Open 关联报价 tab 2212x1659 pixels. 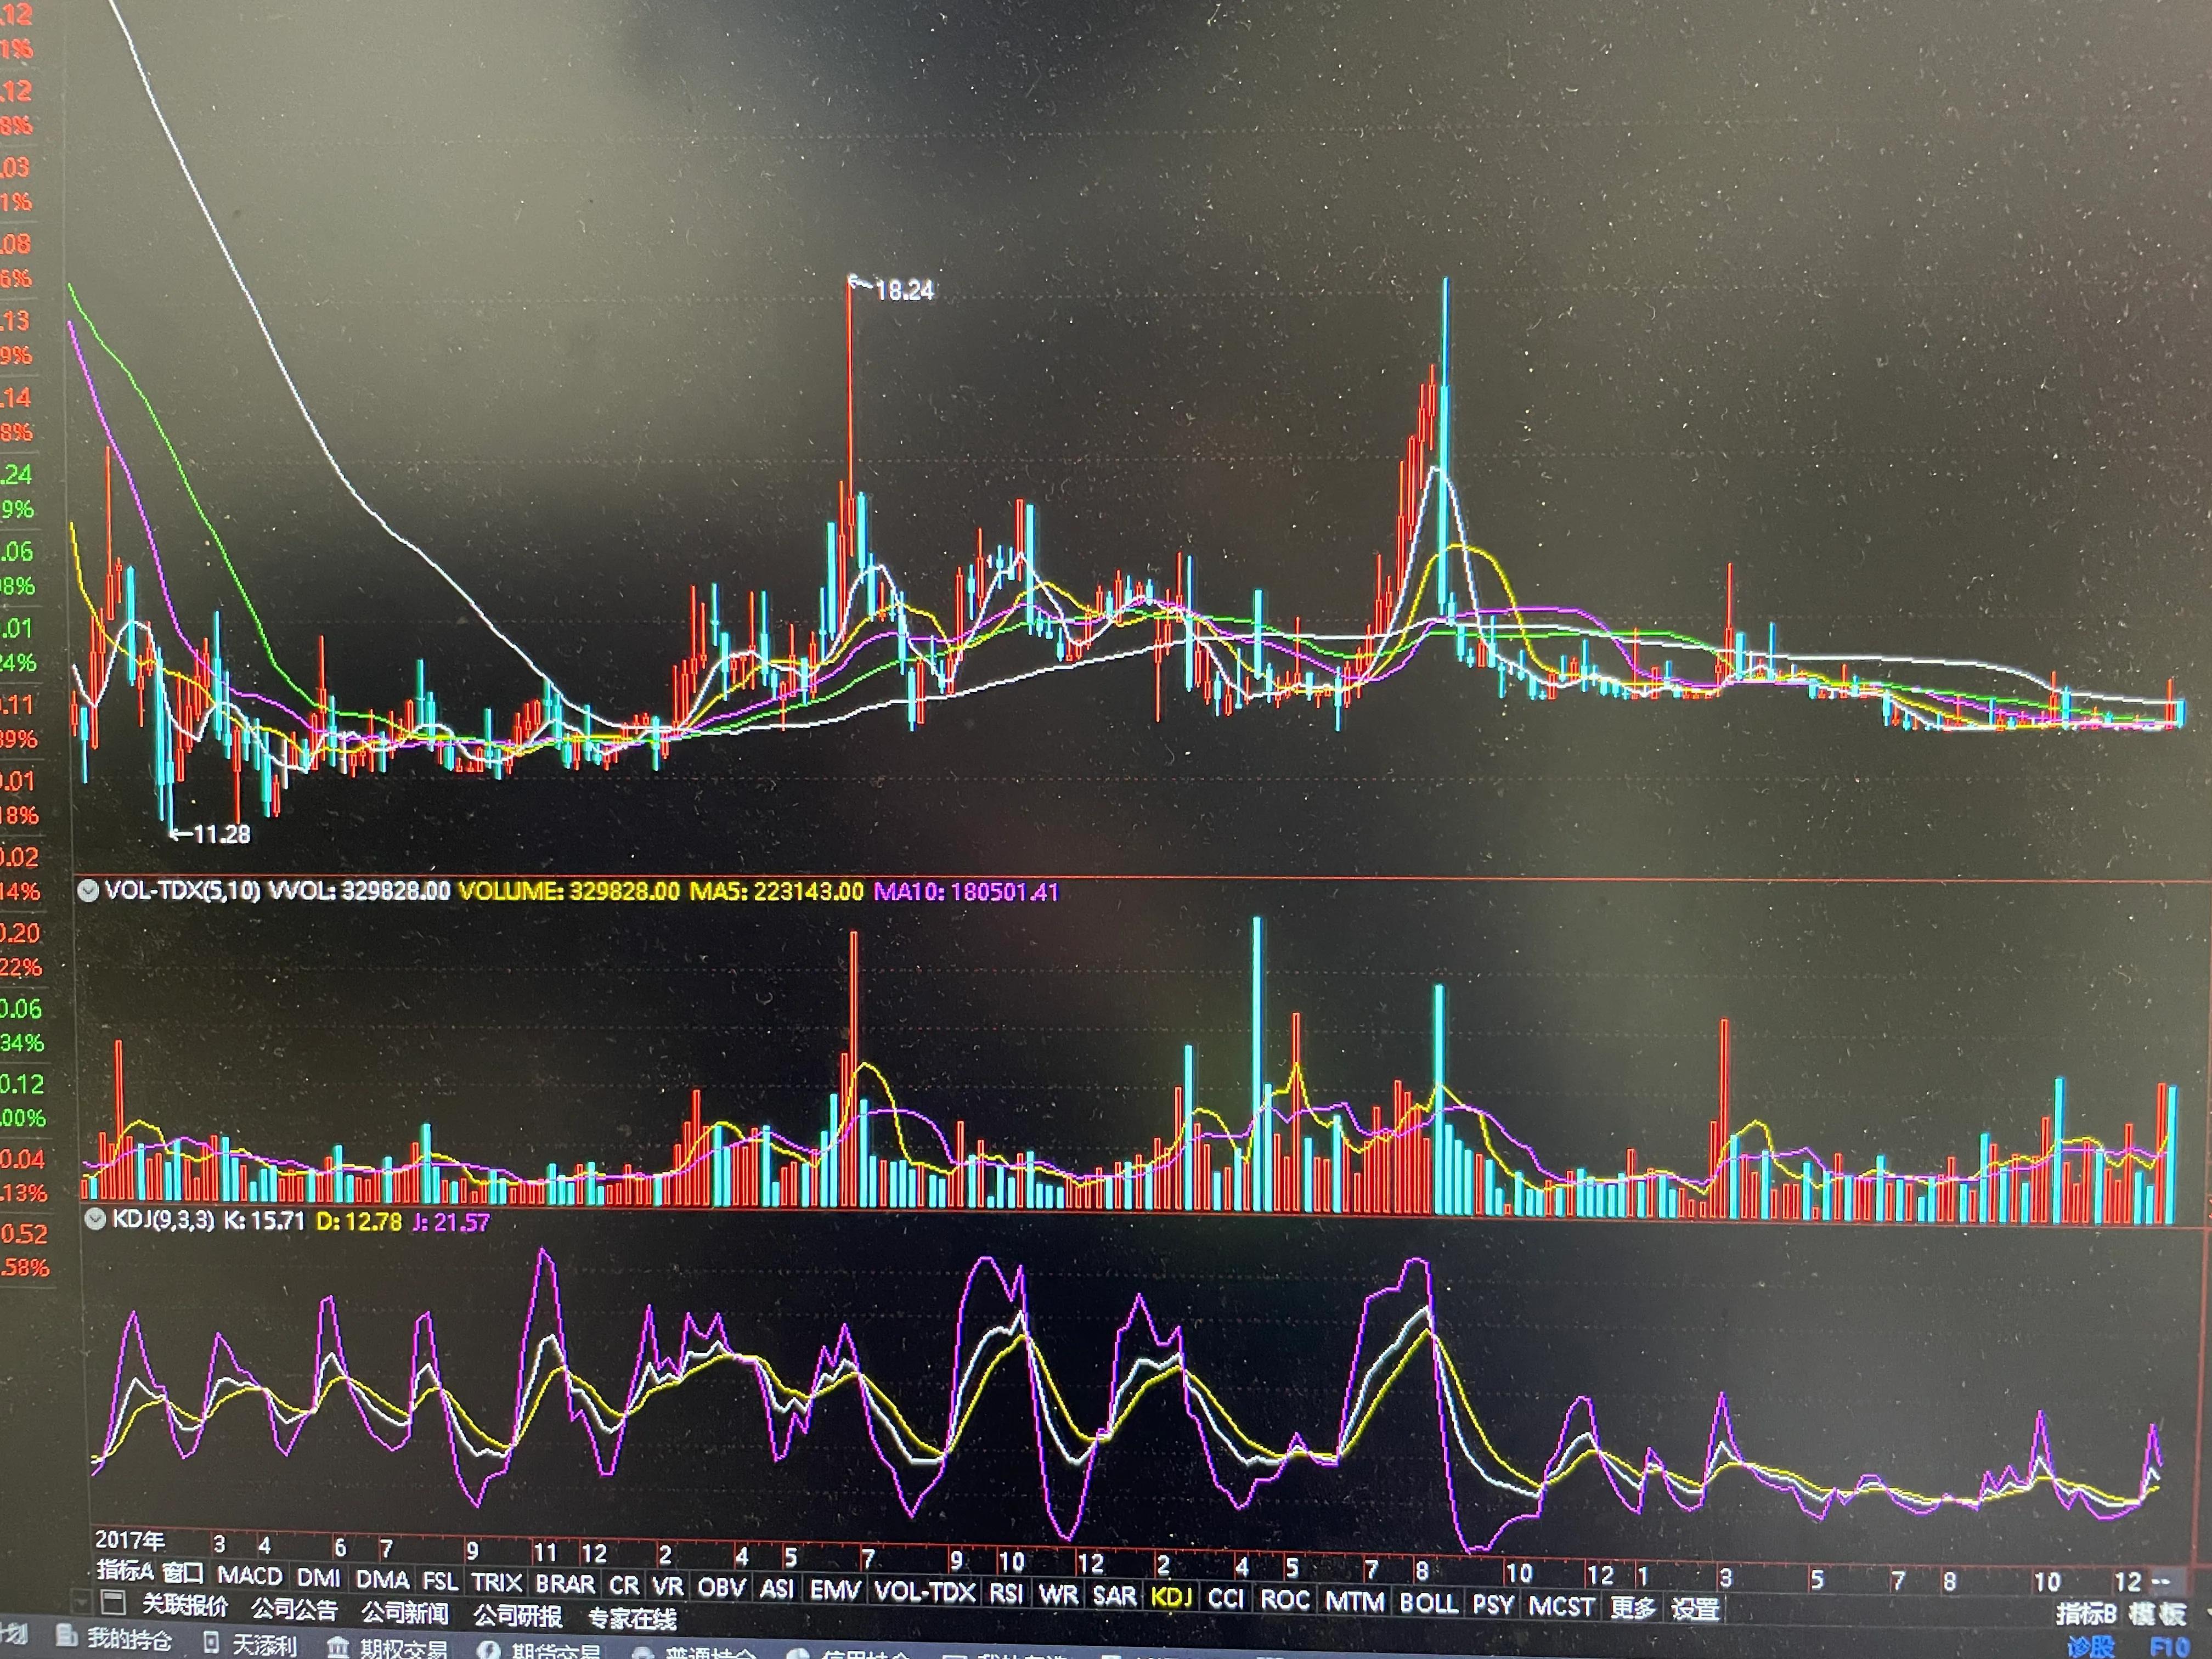185,1606
